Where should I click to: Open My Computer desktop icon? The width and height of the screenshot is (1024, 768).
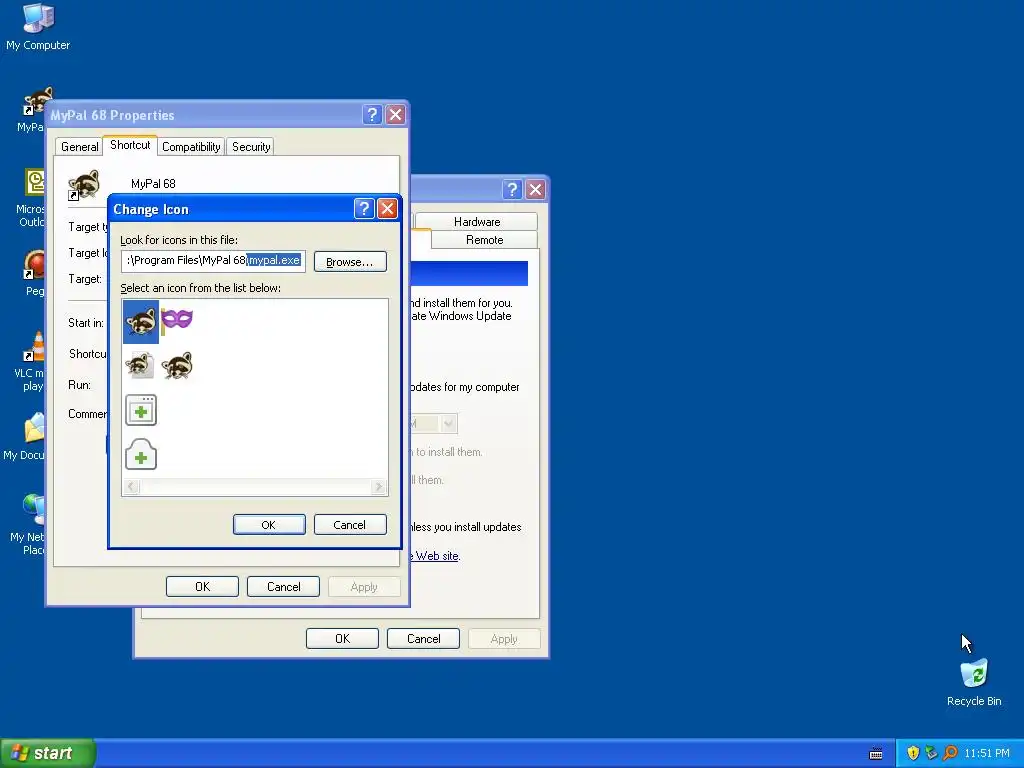[38, 27]
